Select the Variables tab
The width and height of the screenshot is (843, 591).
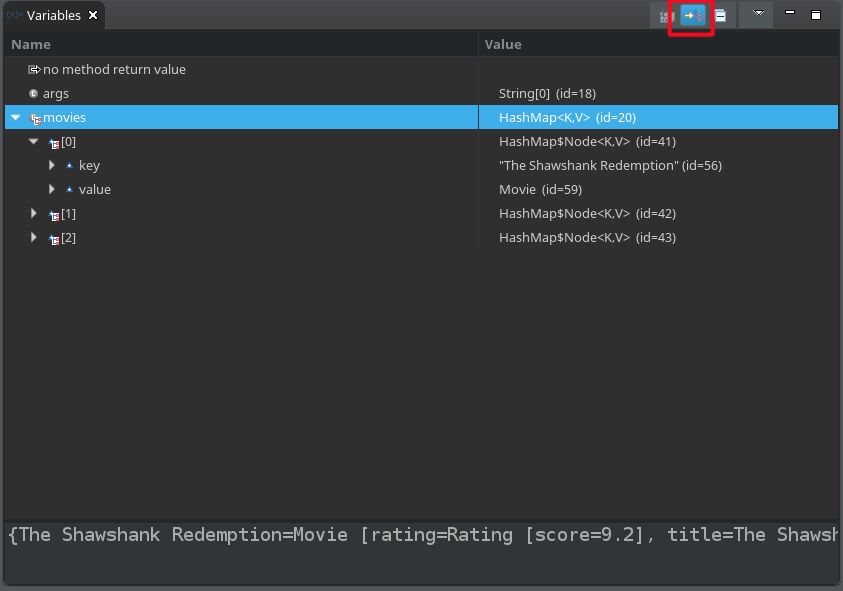point(52,16)
